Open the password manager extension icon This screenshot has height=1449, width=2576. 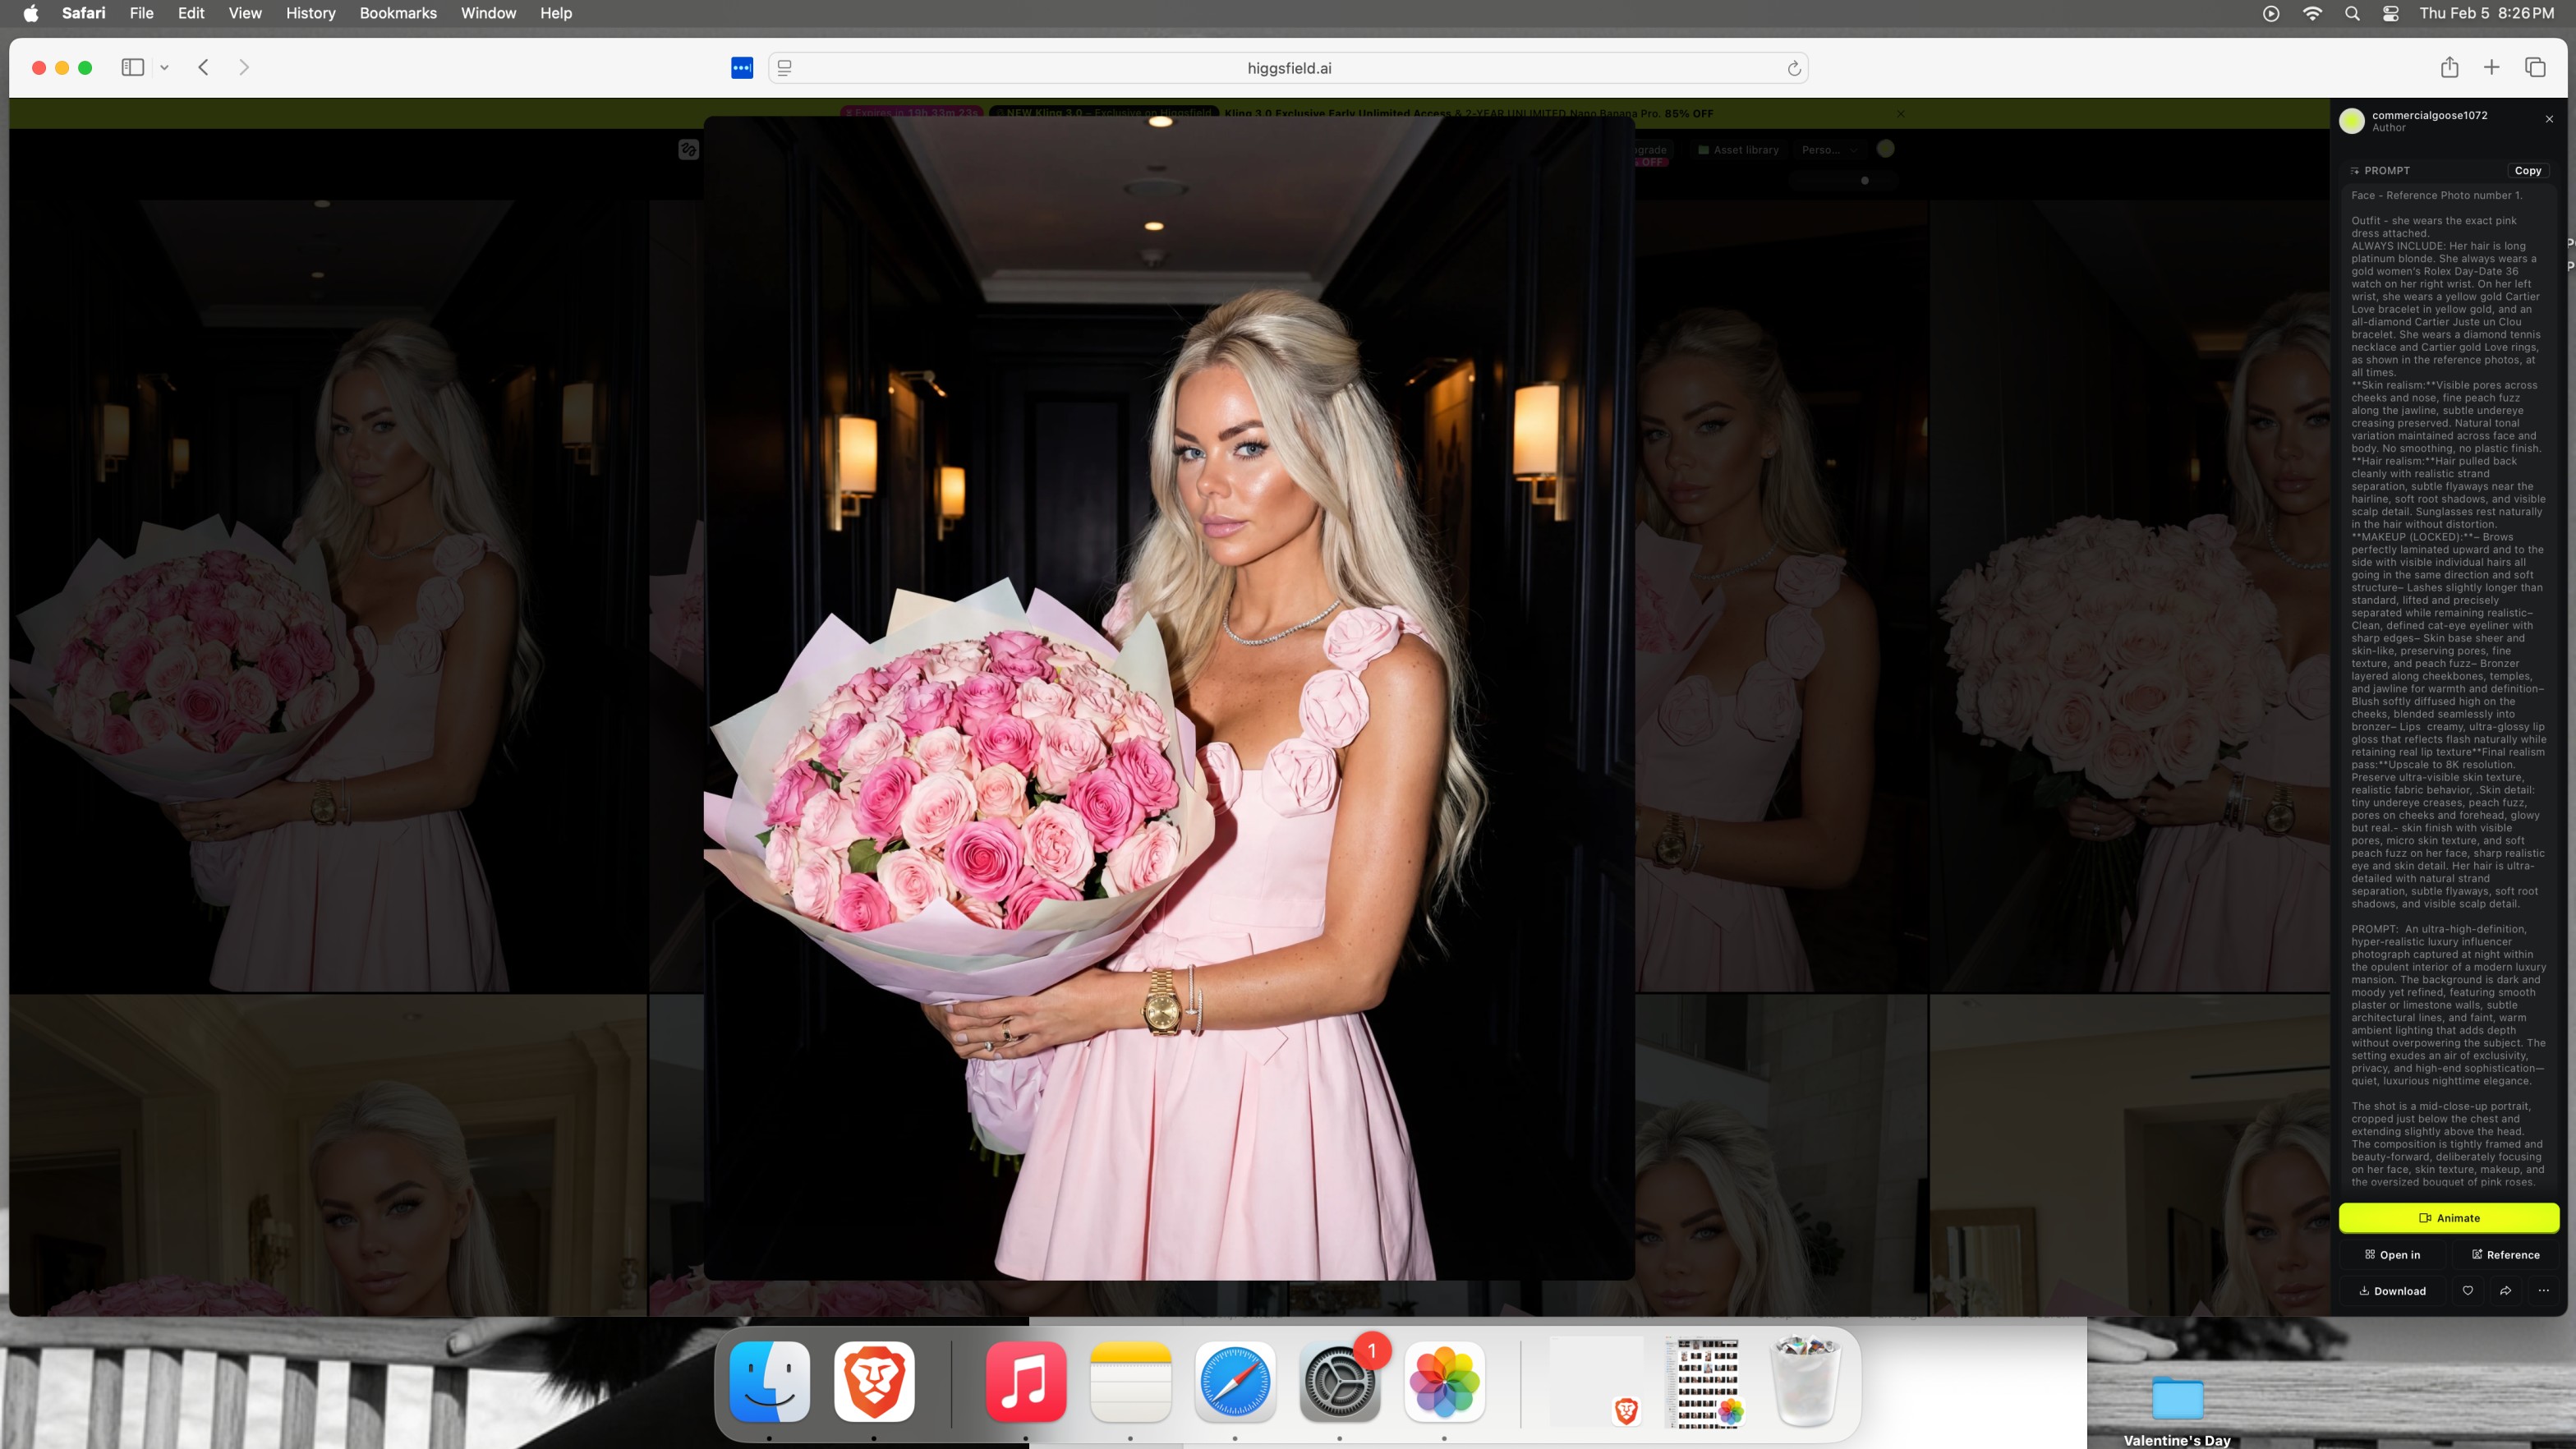point(741,68)
